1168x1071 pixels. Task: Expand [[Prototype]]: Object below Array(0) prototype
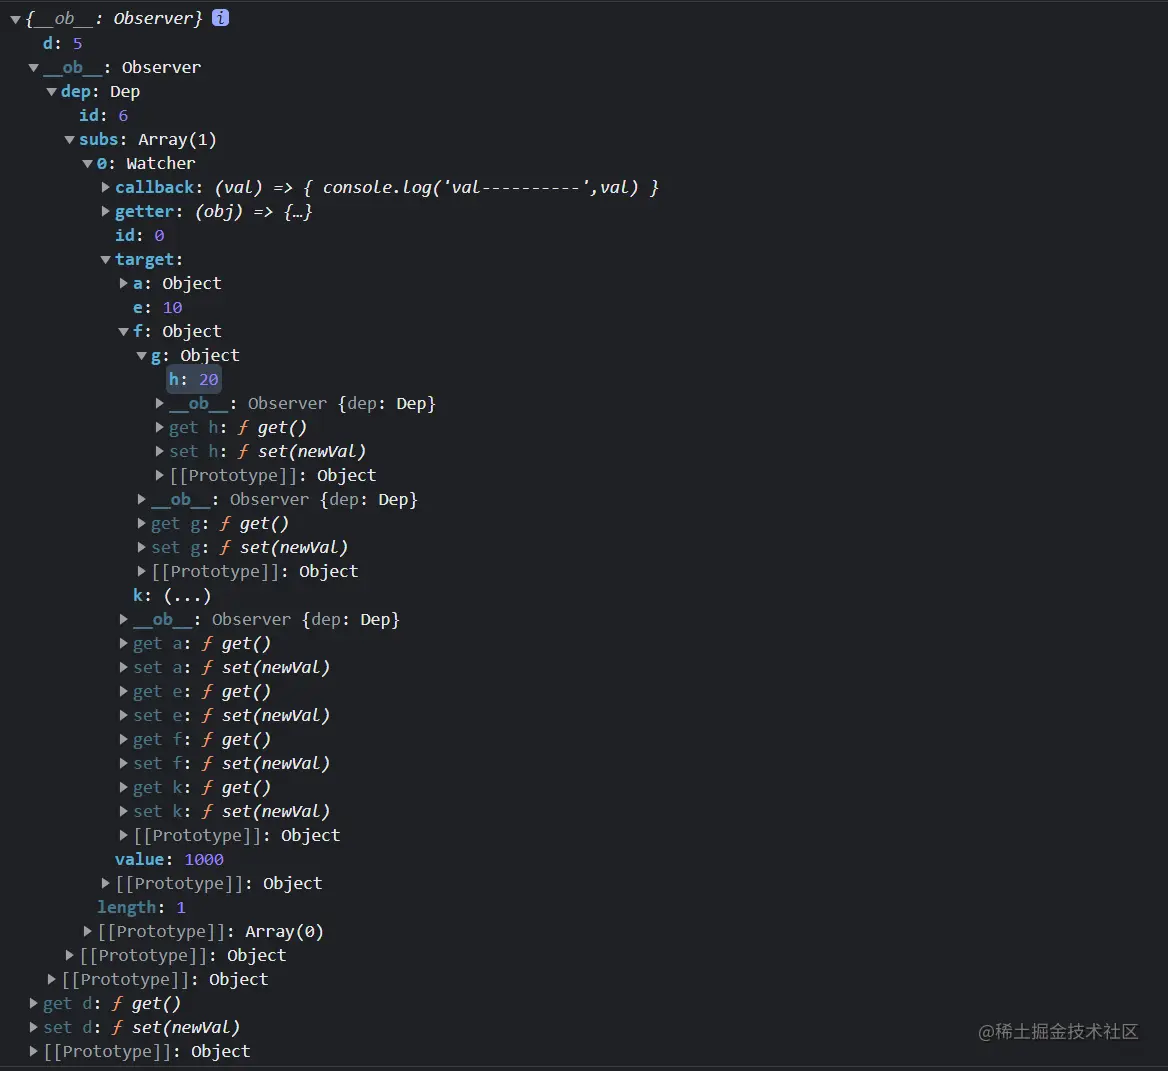tap(69, 956)
